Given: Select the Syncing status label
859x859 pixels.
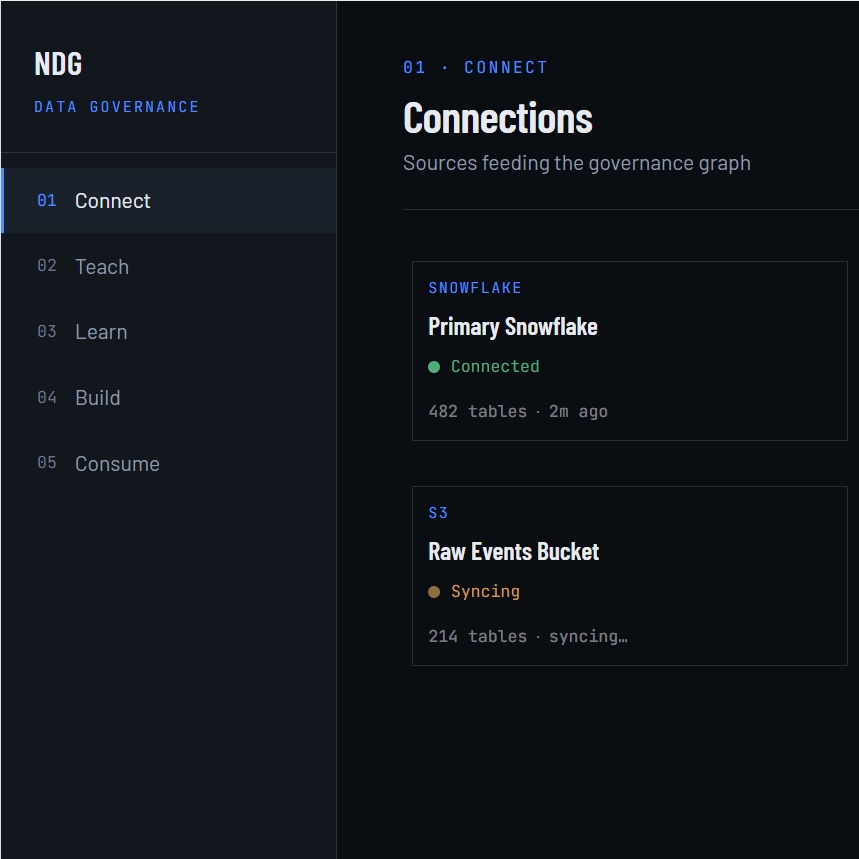Looking at the screenshot, I should pos(485,592).
